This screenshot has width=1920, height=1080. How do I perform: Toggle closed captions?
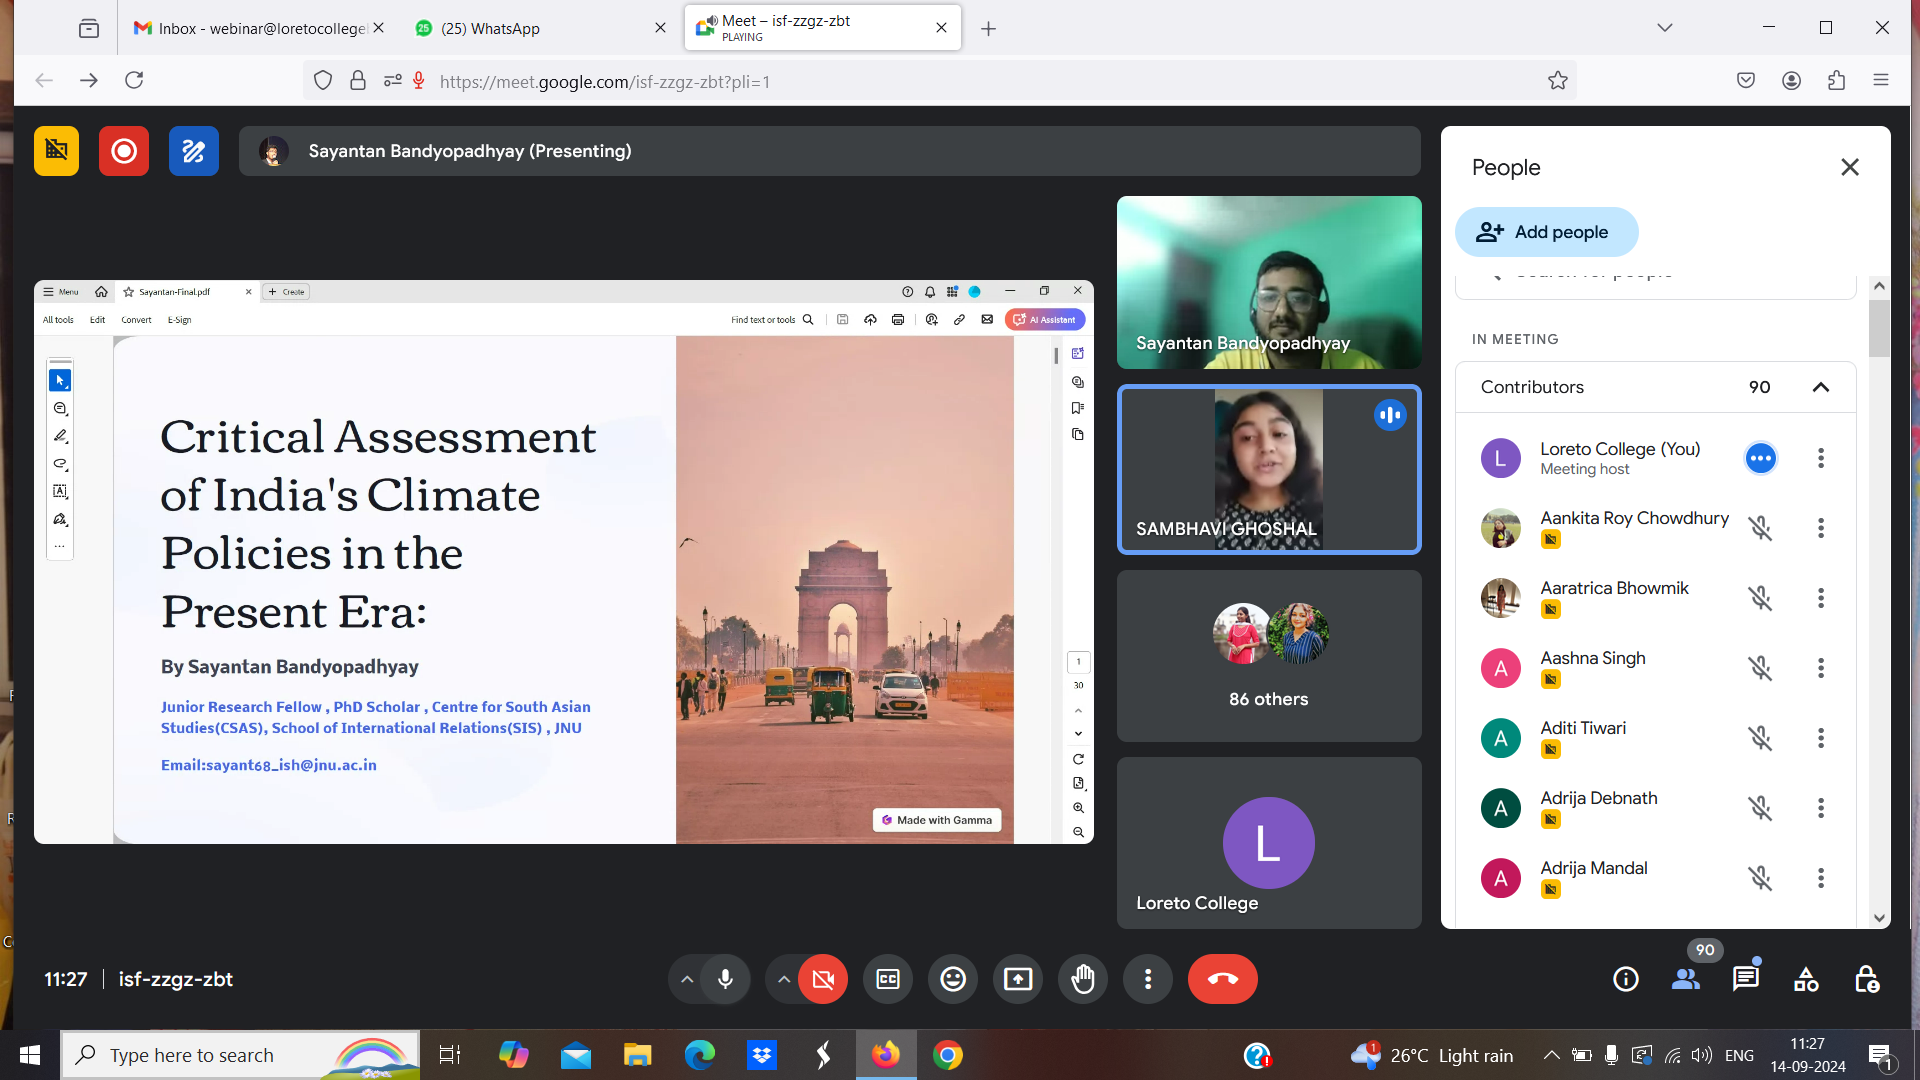pos(888,979)
